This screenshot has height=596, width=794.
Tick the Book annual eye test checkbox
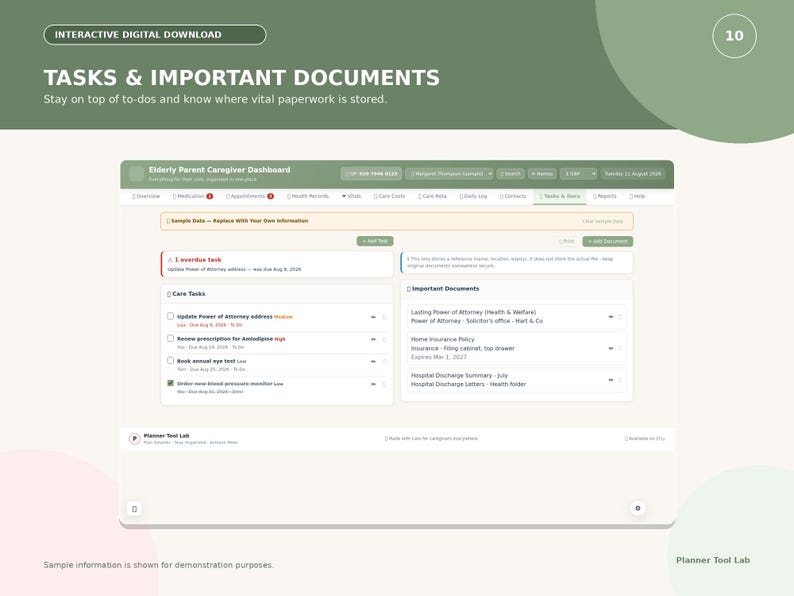click(171, 361)
